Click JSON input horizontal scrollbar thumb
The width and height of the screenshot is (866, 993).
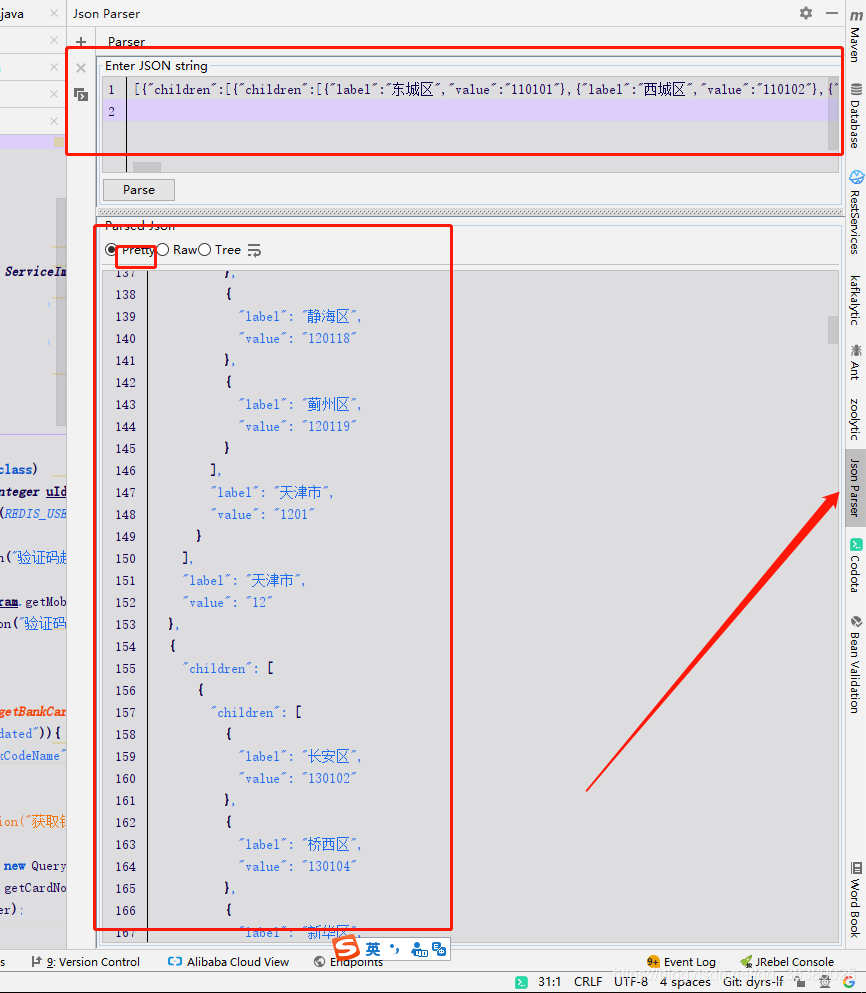147,167
